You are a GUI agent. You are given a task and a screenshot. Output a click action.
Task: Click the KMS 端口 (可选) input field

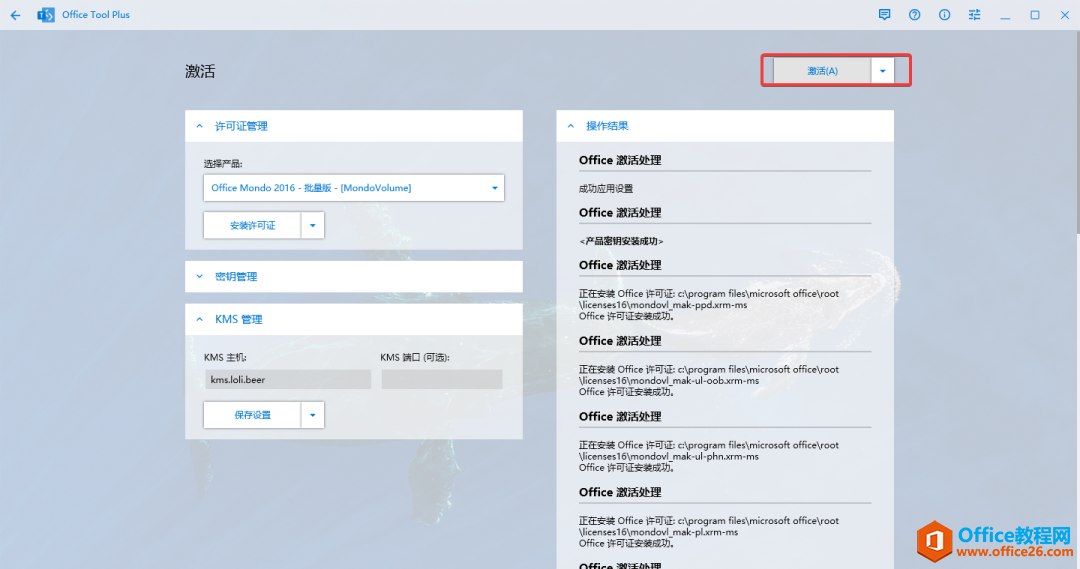(442, 380)
